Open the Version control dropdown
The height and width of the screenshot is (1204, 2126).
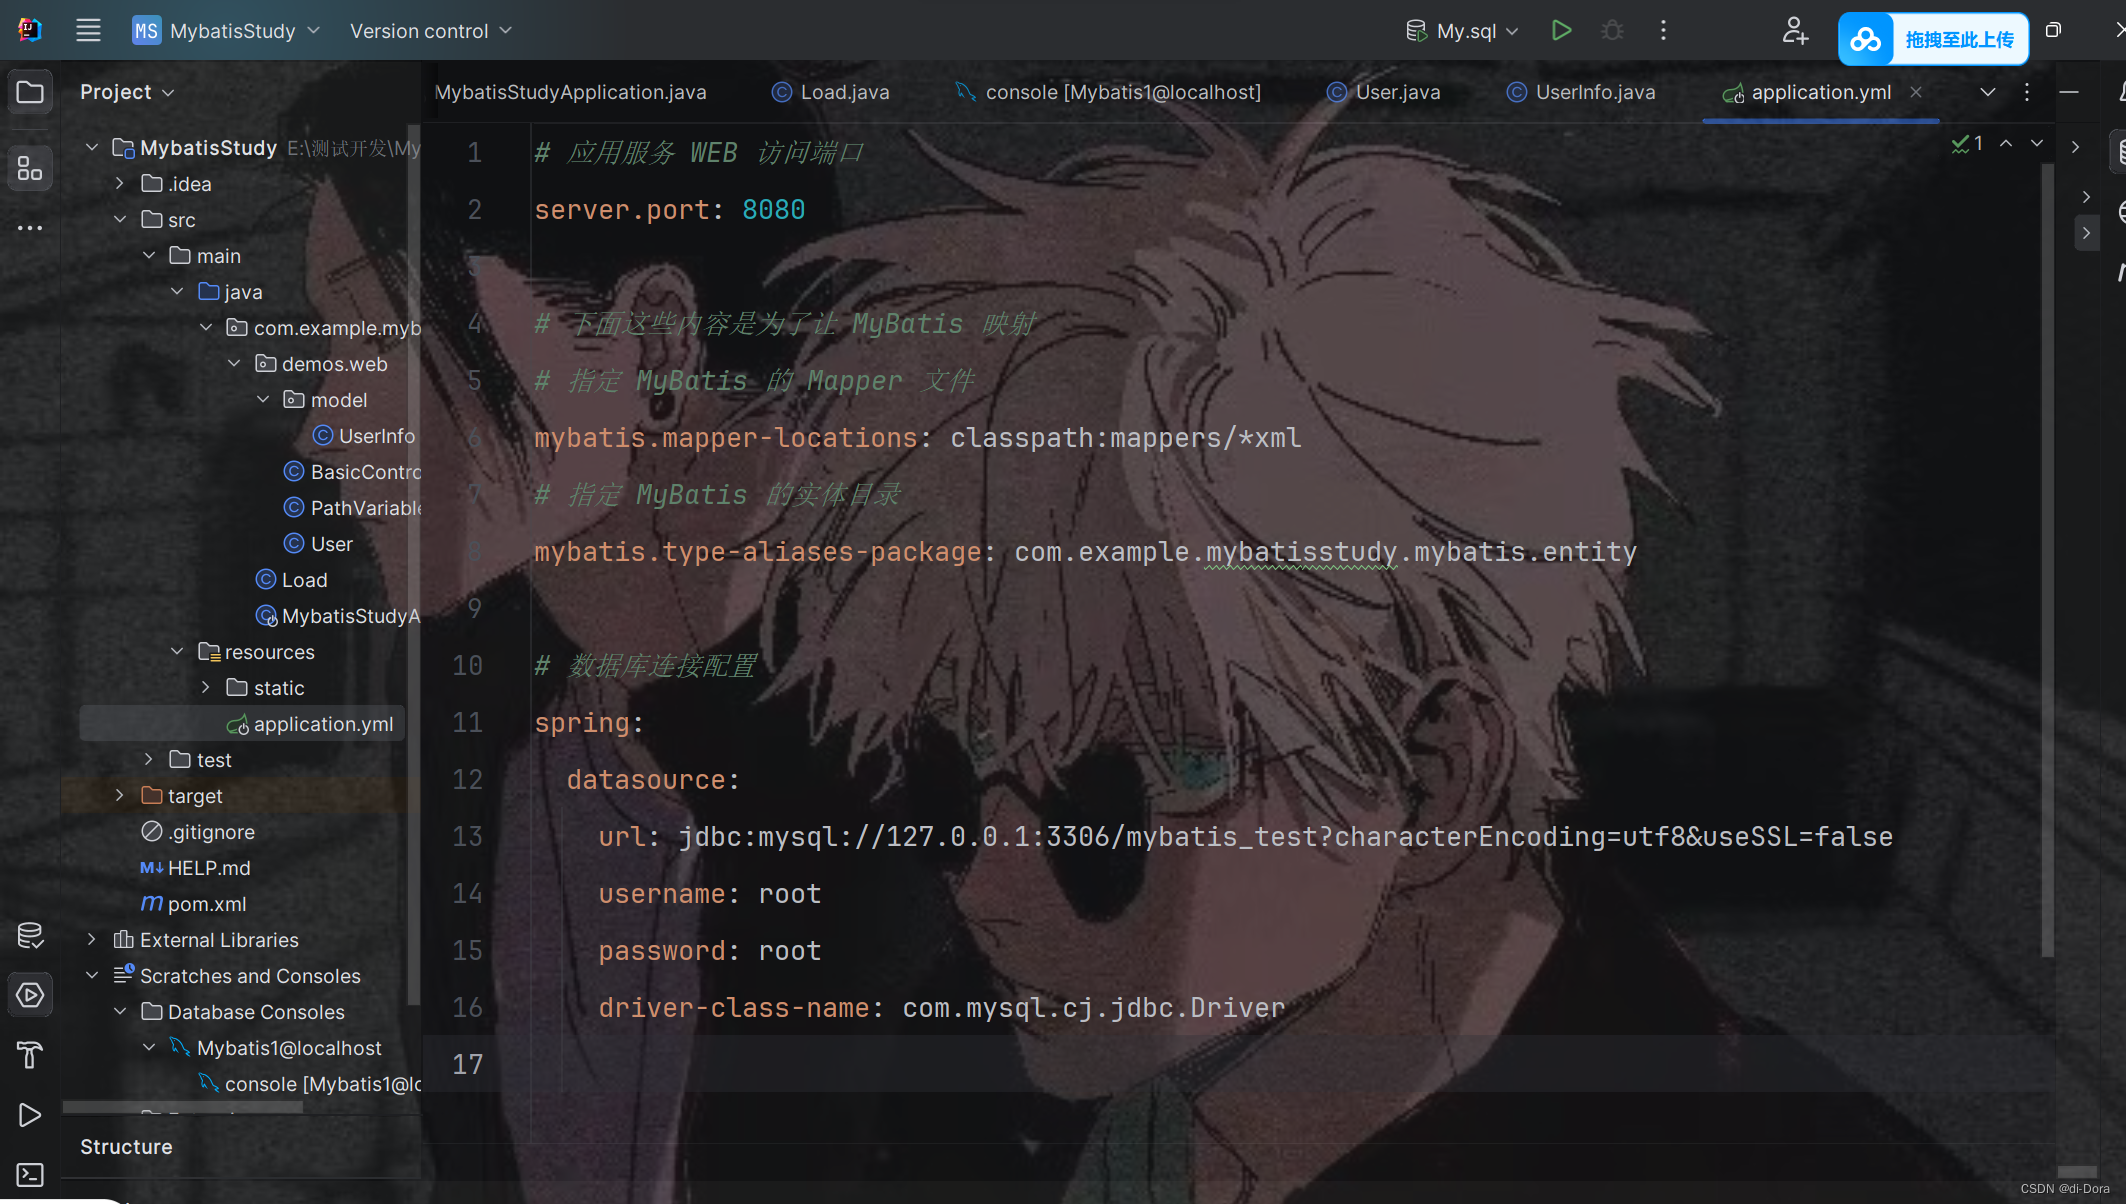(x=430, y=31)
